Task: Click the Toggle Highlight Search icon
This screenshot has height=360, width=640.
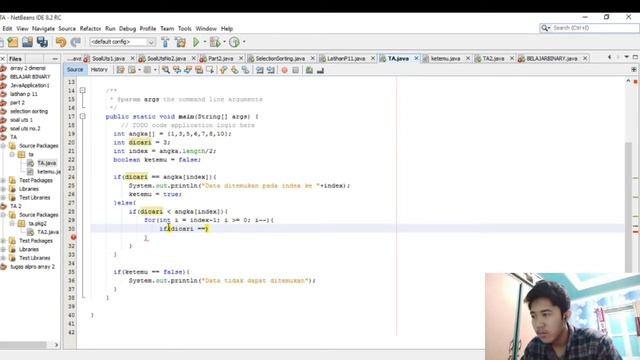Action: pyautogui.click(x=199, y=70)
